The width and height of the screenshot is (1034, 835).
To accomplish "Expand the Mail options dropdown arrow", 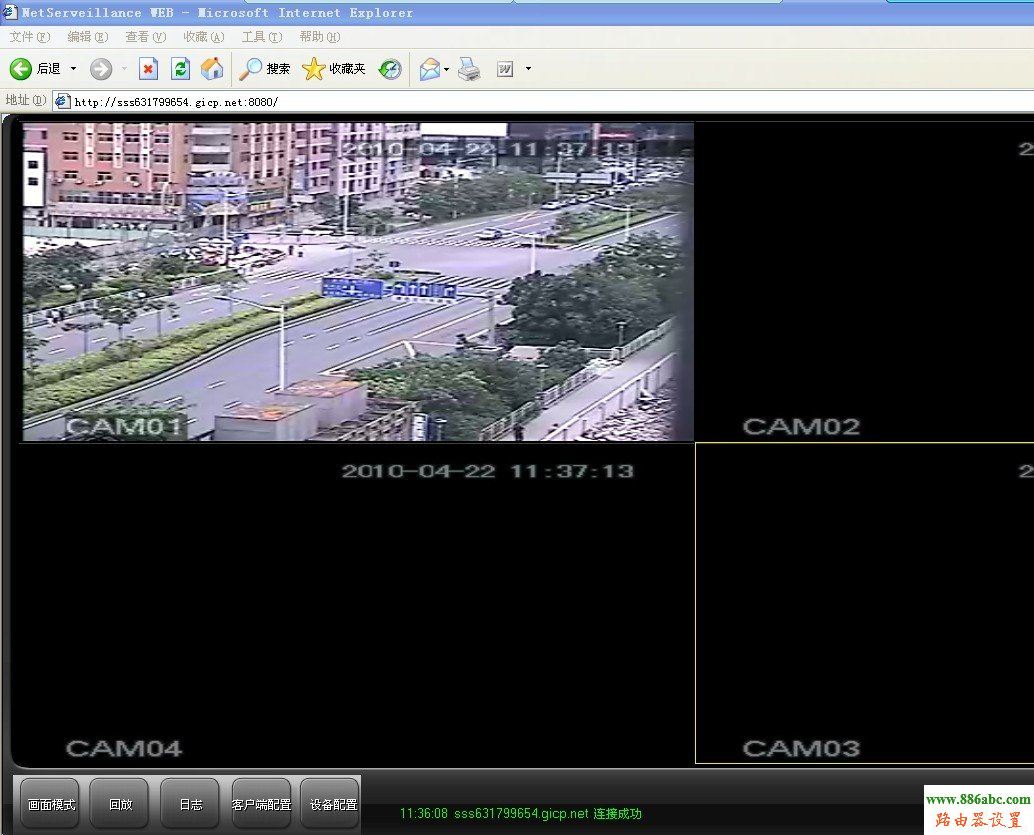I will tap(447, 69).
